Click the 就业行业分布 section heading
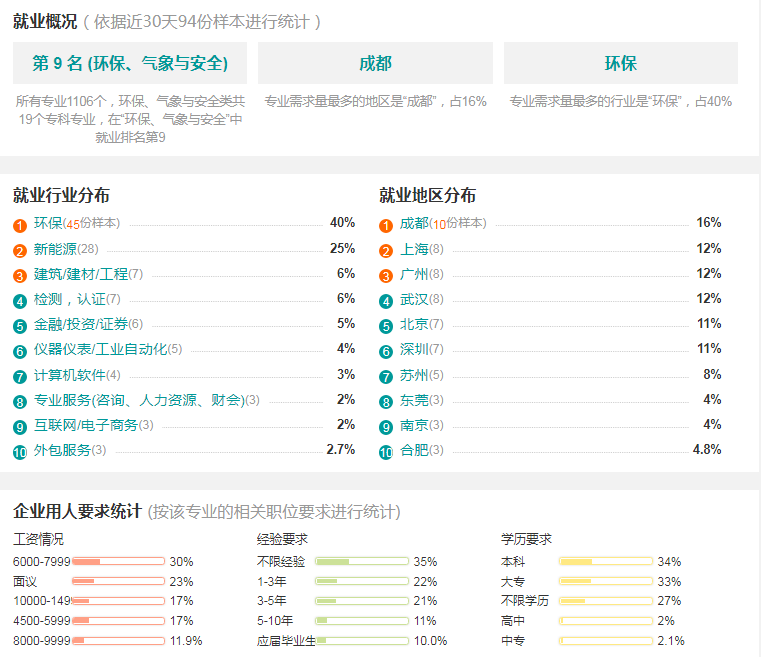Screen dimensions: 761x657 61,195
